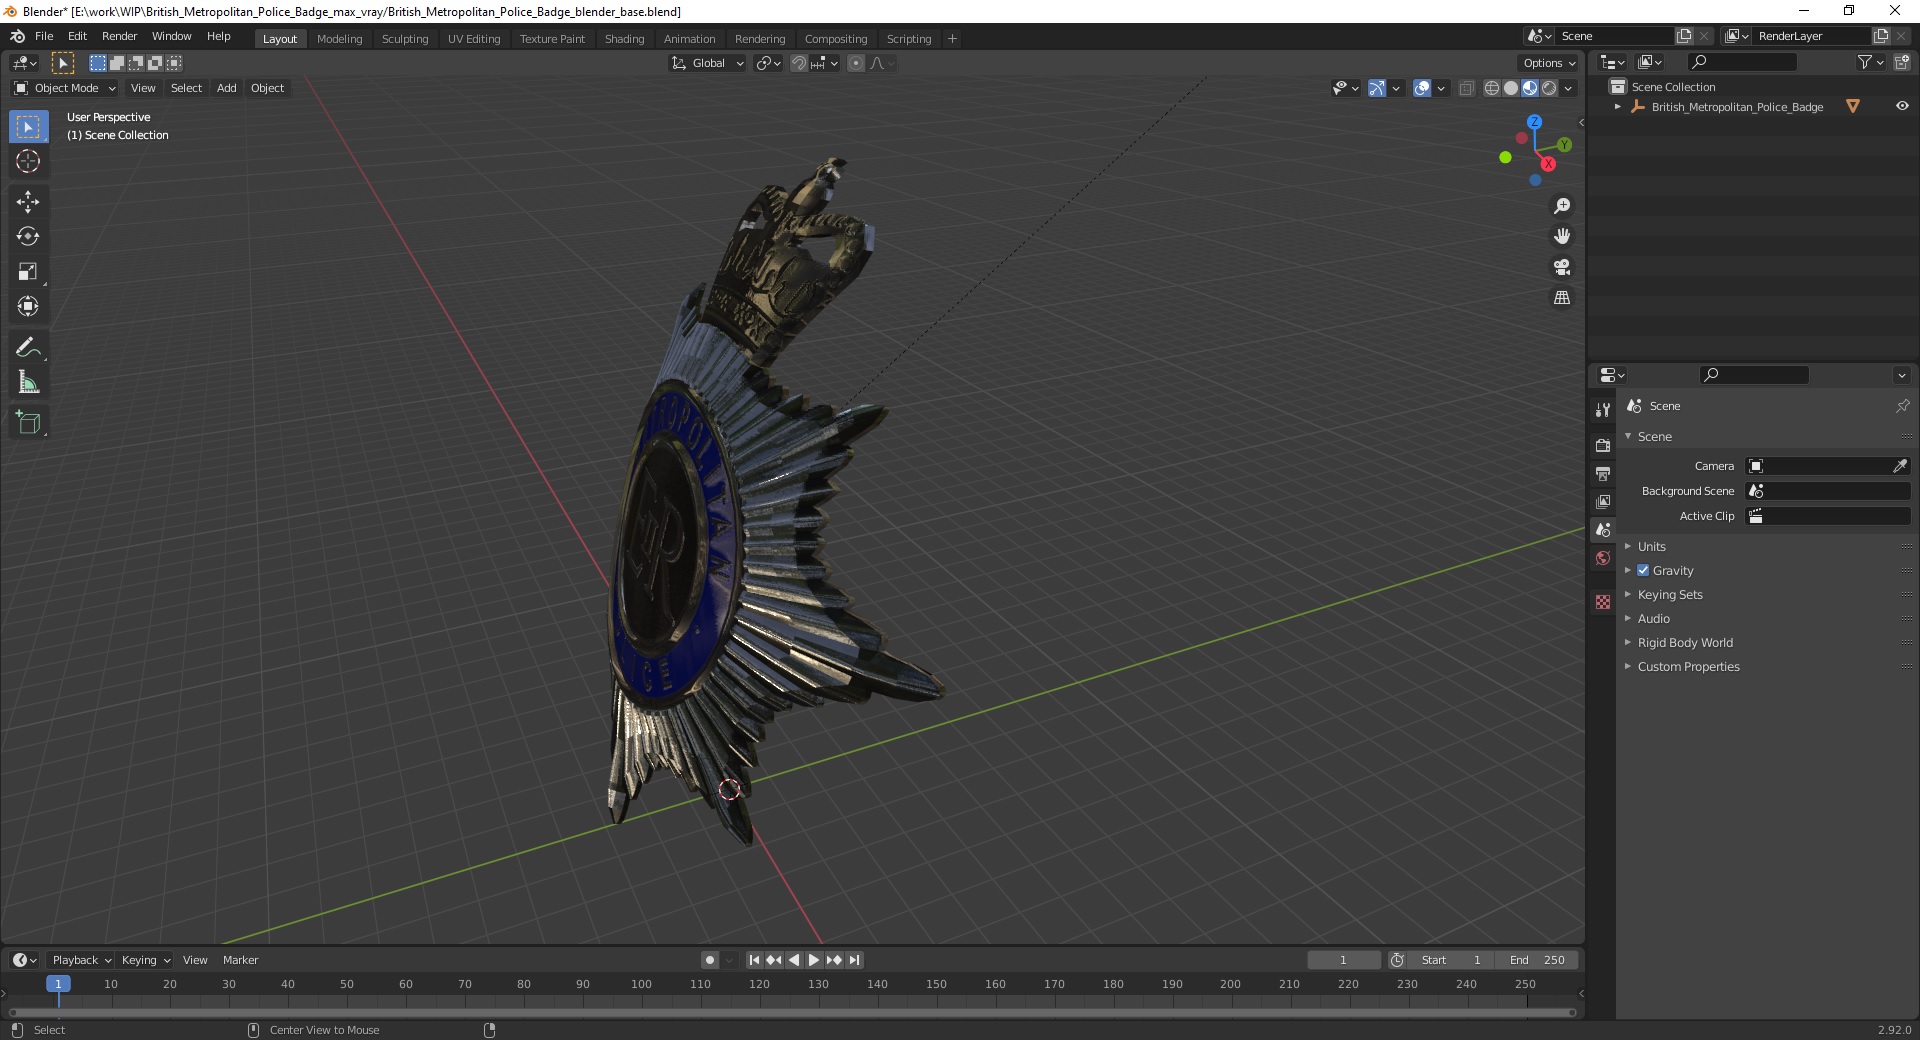1920x1040 pixels.
Task: Click the pan hand viewport icon
Action: point(1562,236)
